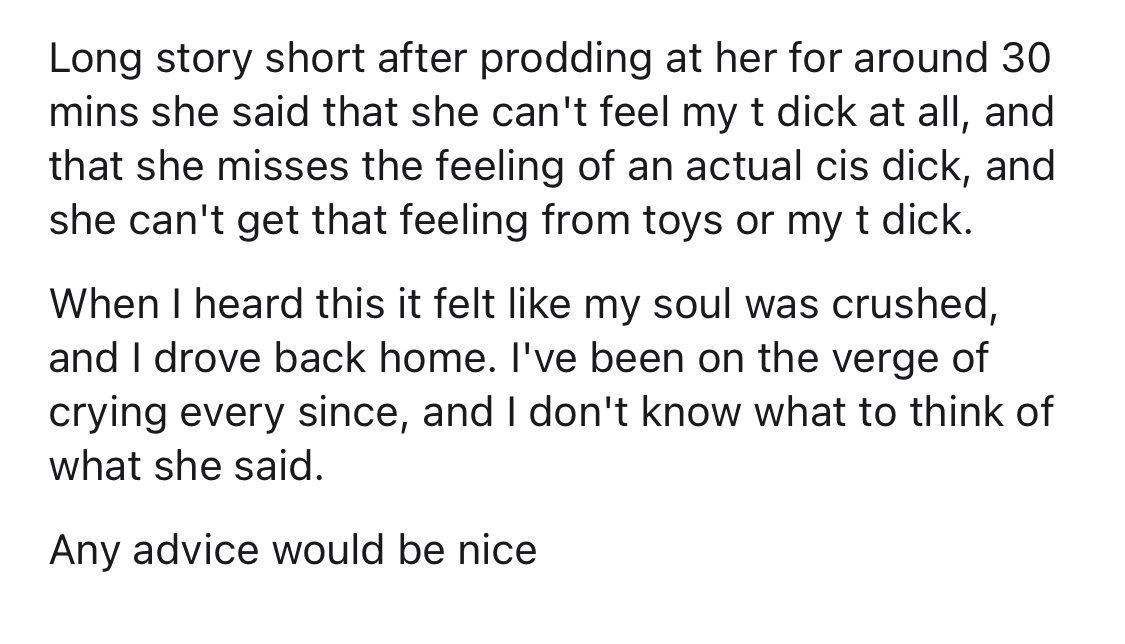Viewport: 1125px width, 644px height.
Task: Click the word "drove" in the second paragraph
Action: tap(207, 357)
